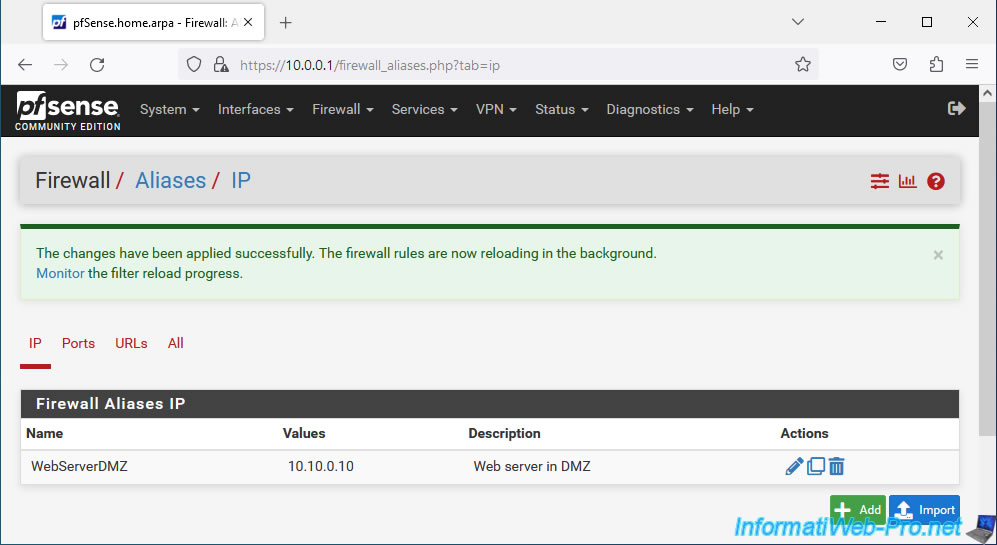Screen dimensions: 997x545
Task: Follow the Aliases breadcrumb link
Action: [x=170, y=181]
